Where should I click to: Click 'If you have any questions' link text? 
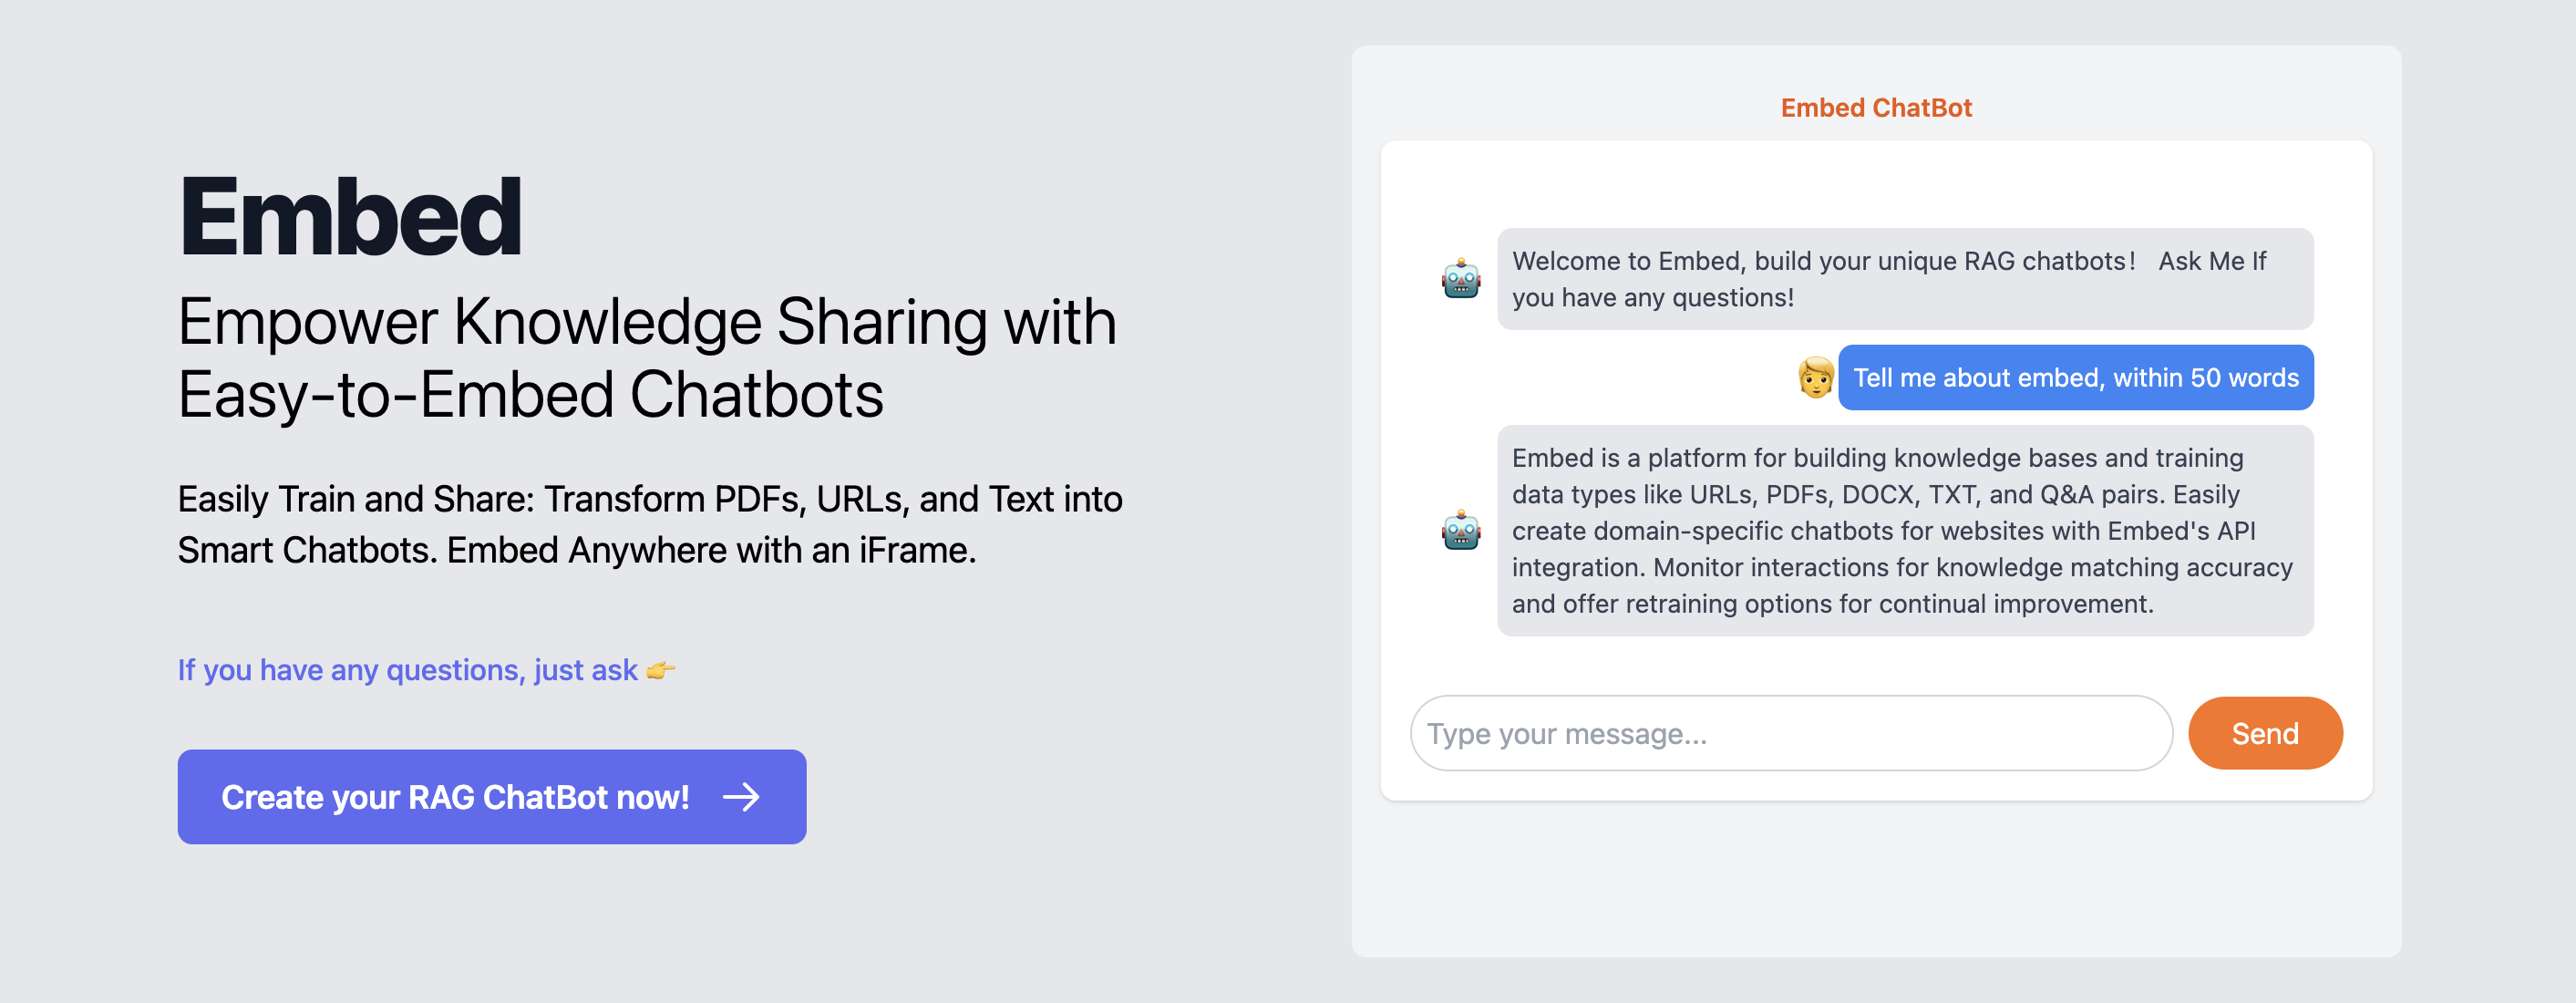tap(407, 670)
